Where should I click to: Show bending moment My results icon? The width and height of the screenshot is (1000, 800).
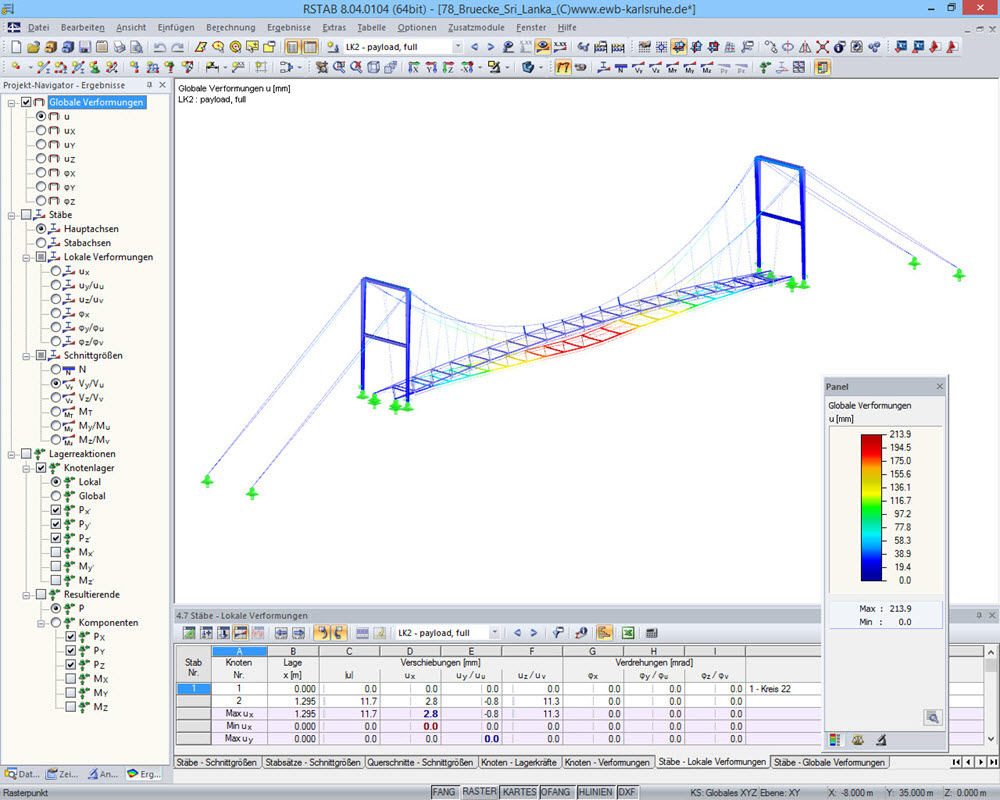(x=689, y=68)
